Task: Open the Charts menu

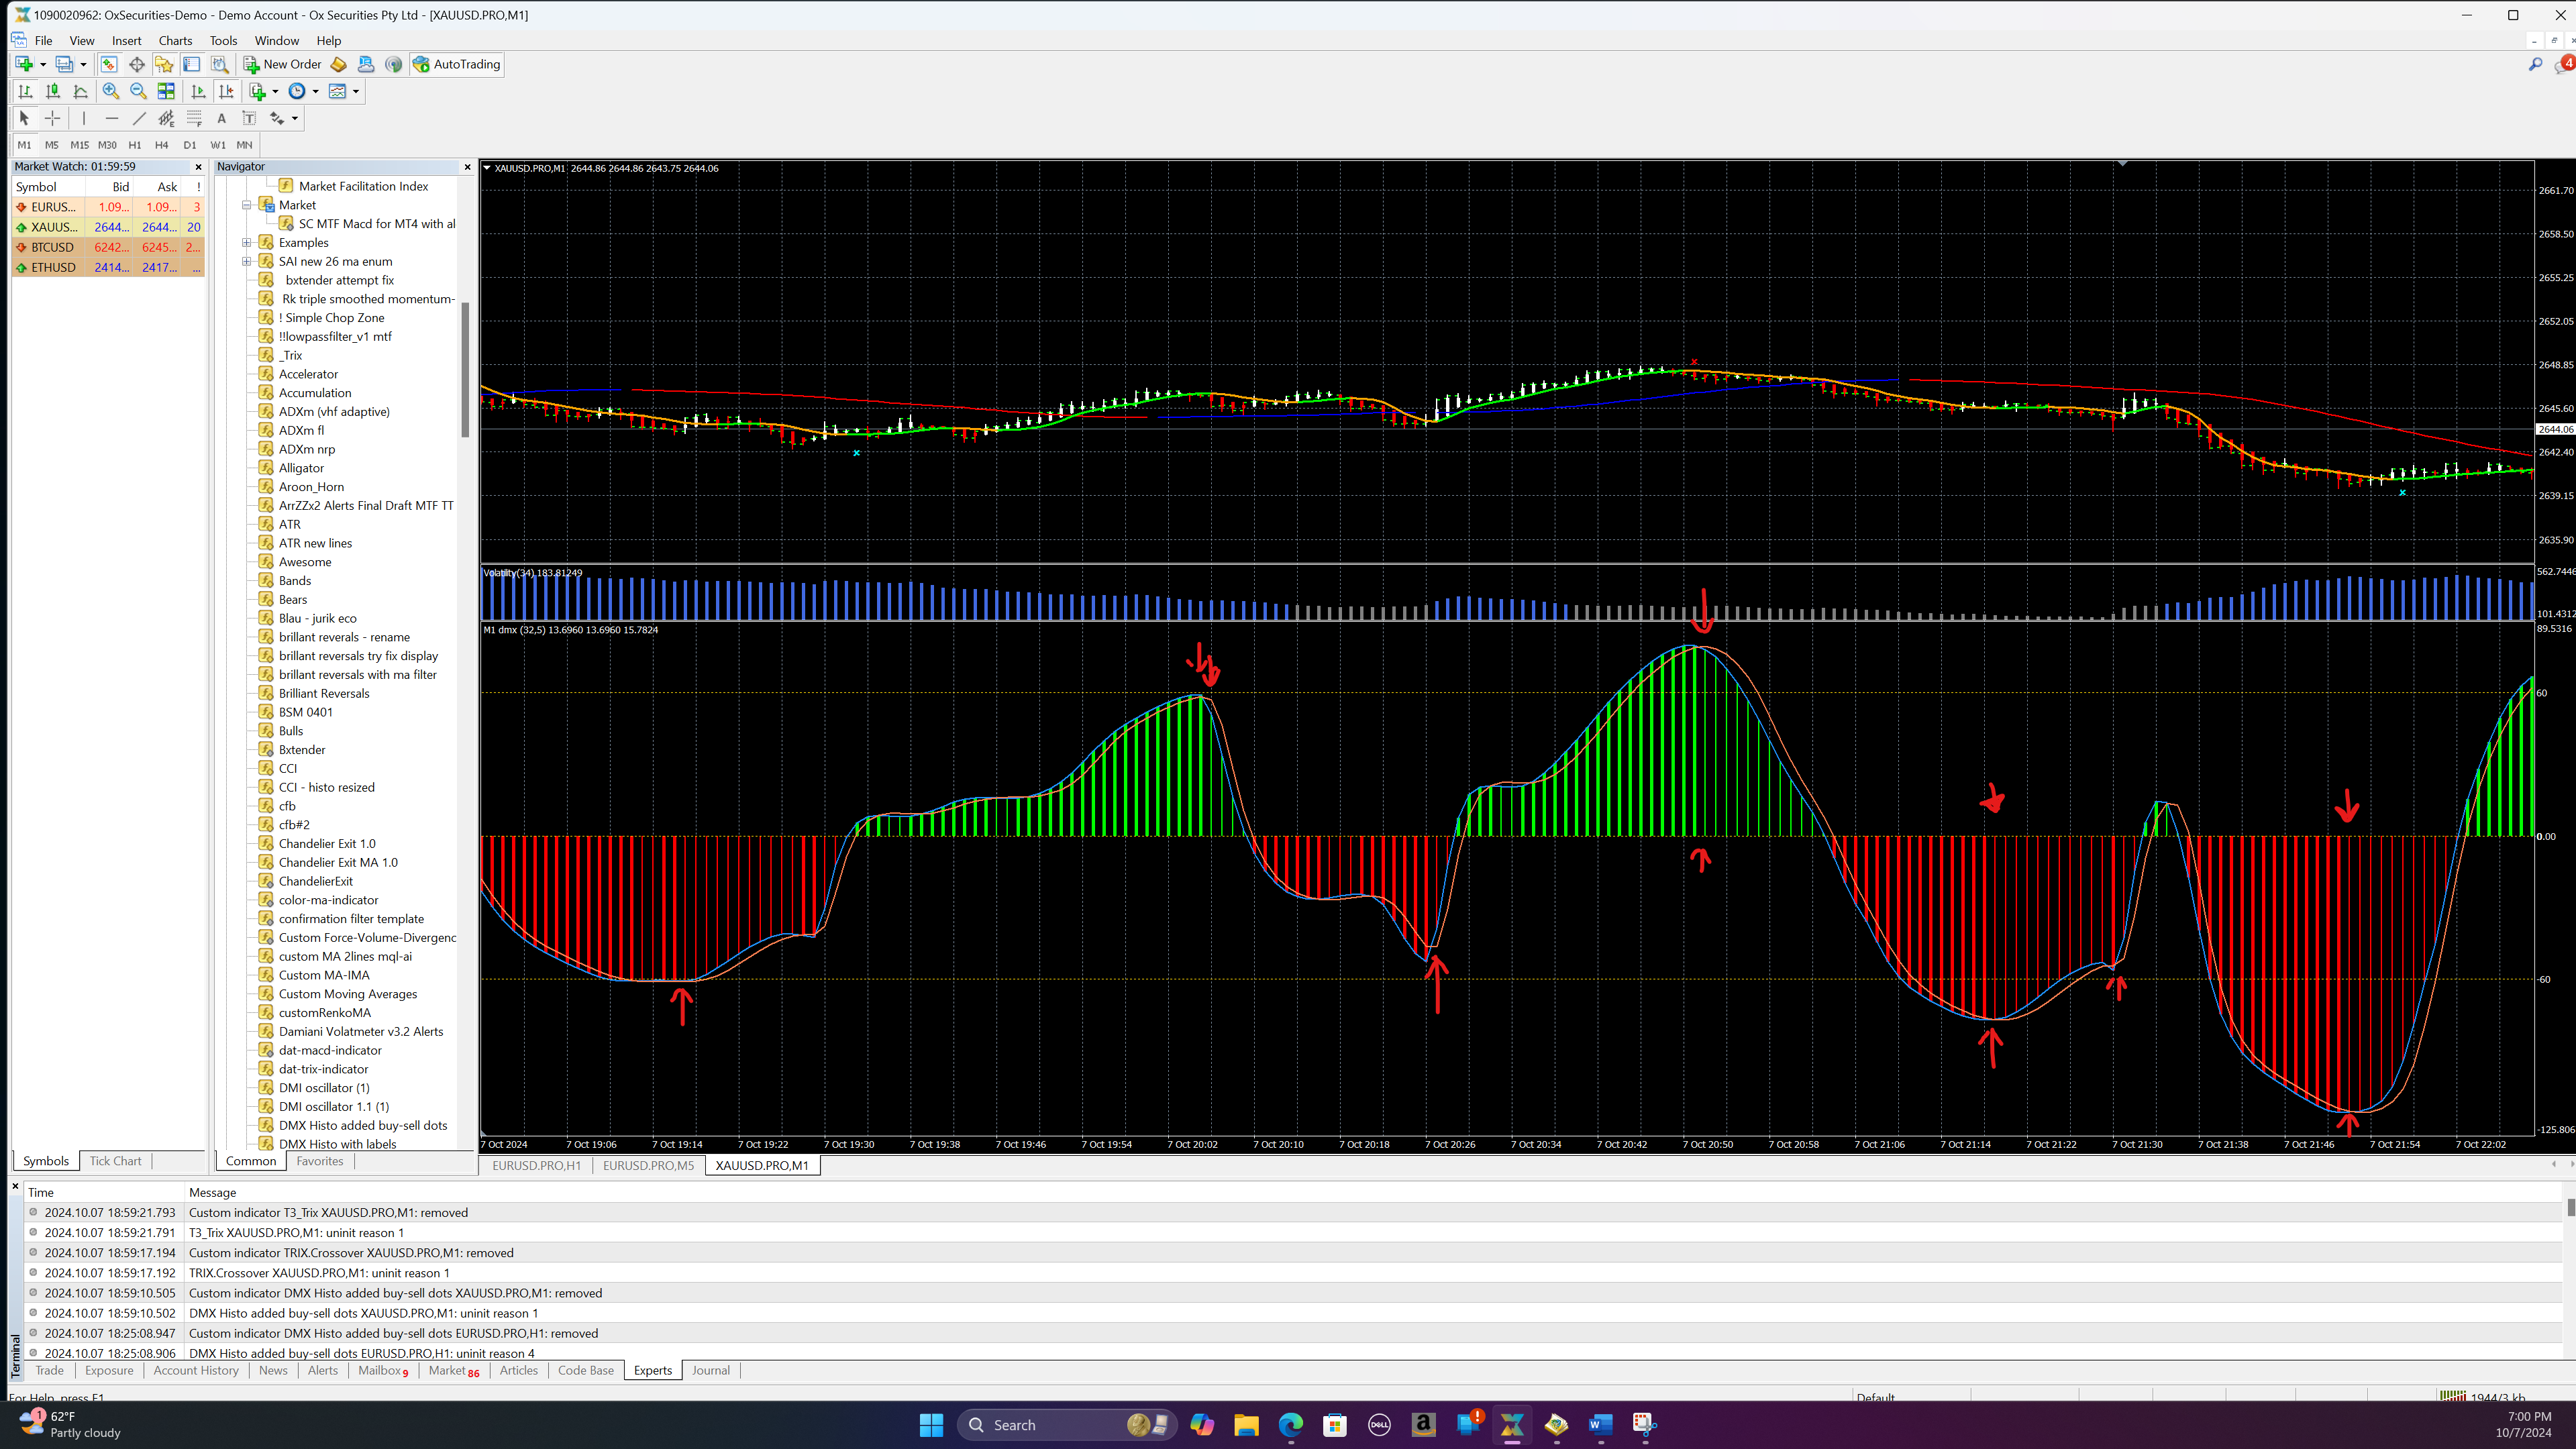Action: (x=175, y=41)
